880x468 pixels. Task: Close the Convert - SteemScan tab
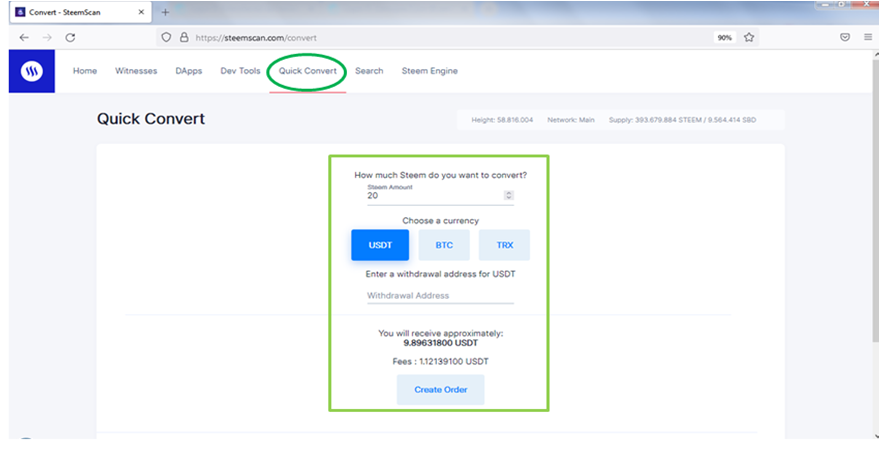[x=141, y=12]
